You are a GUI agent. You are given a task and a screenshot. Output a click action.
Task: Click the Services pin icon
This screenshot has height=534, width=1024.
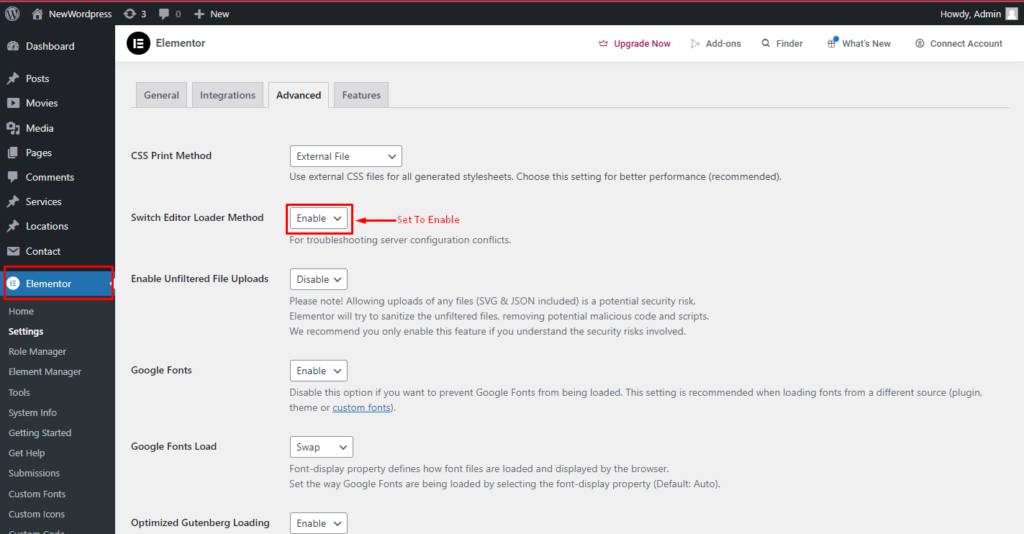pyautogui.click(x=13, y=202)
